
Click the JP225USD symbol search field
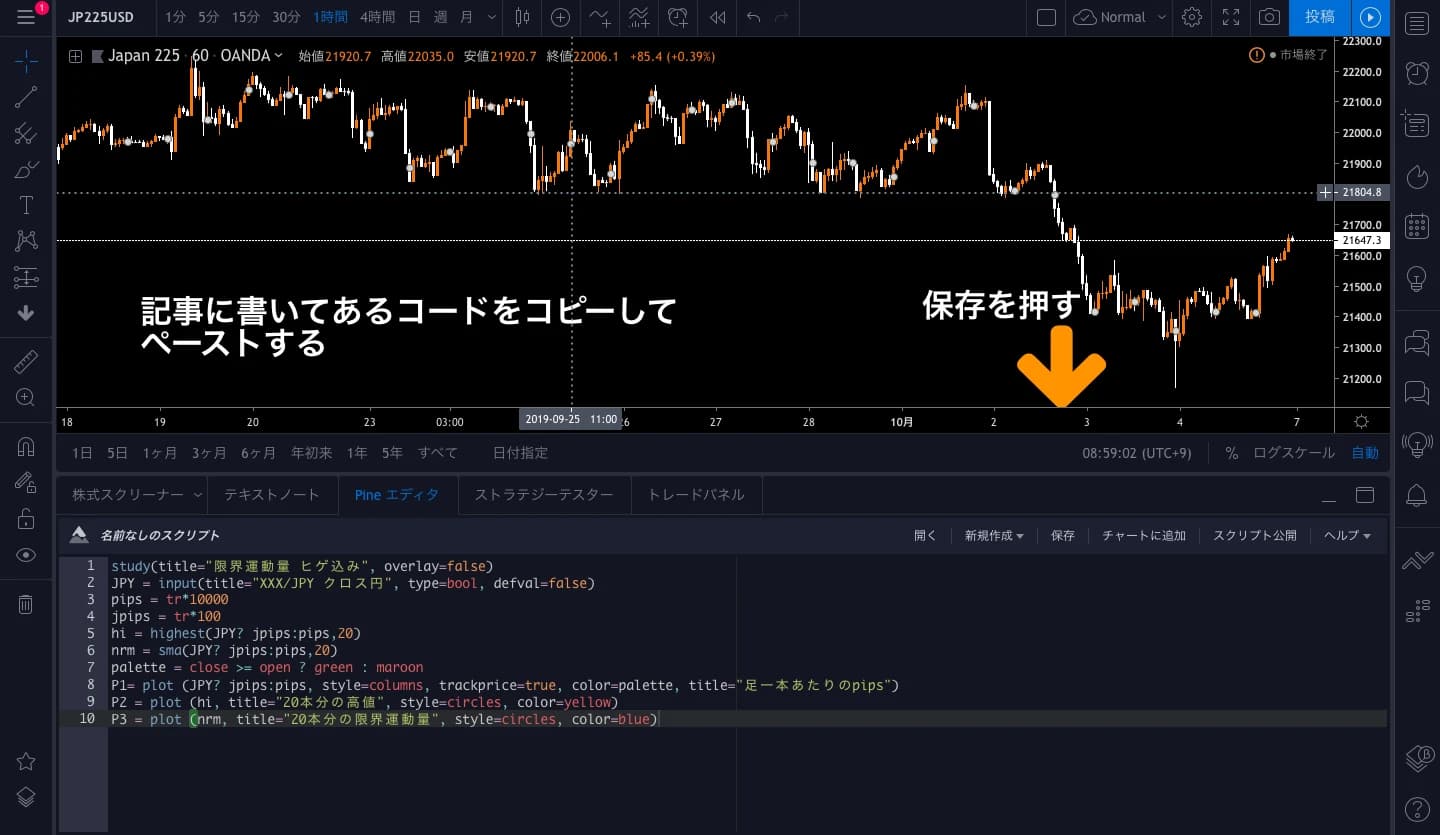(100, 17)
